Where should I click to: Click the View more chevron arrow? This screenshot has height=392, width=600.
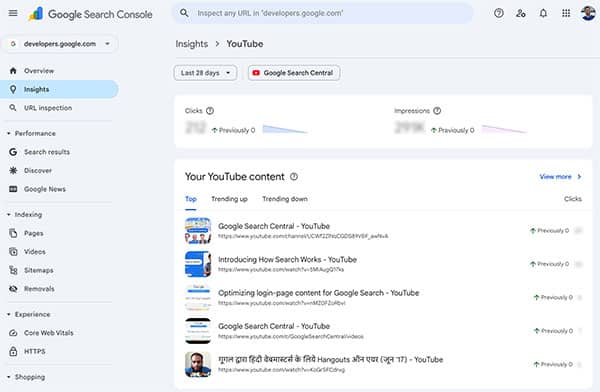(579, 176)
